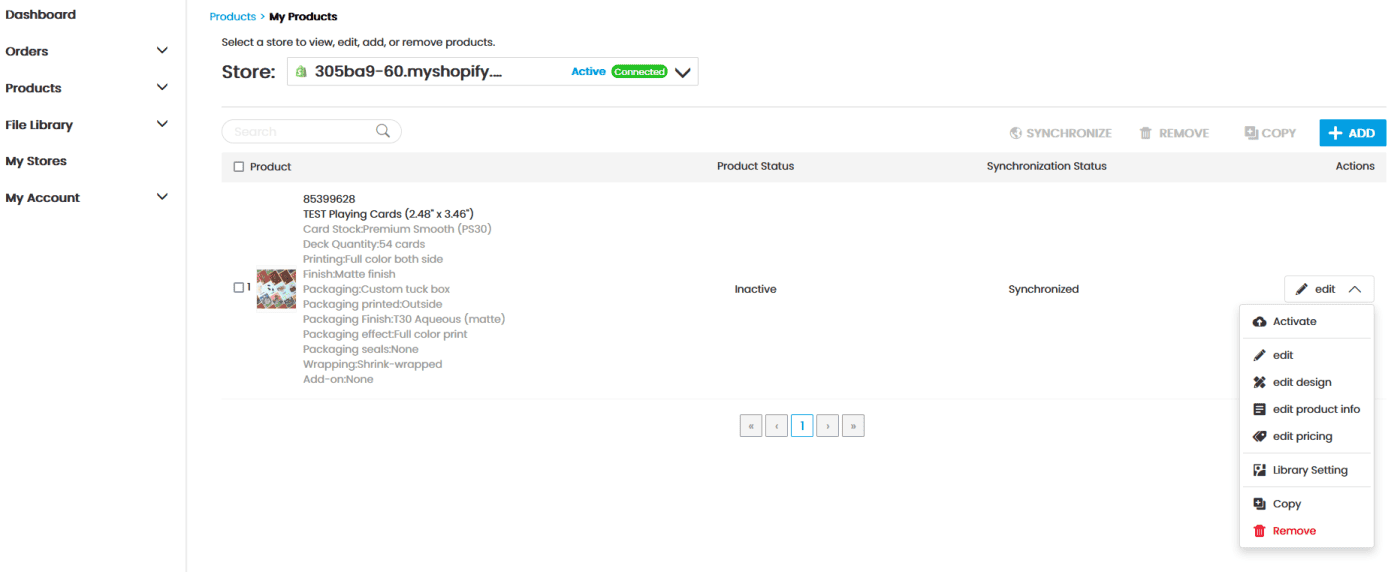The width and height of the screenshot is (1400, 572).
Task: Click the edit pricing tag icon
Action: [x=1260, y=437]
